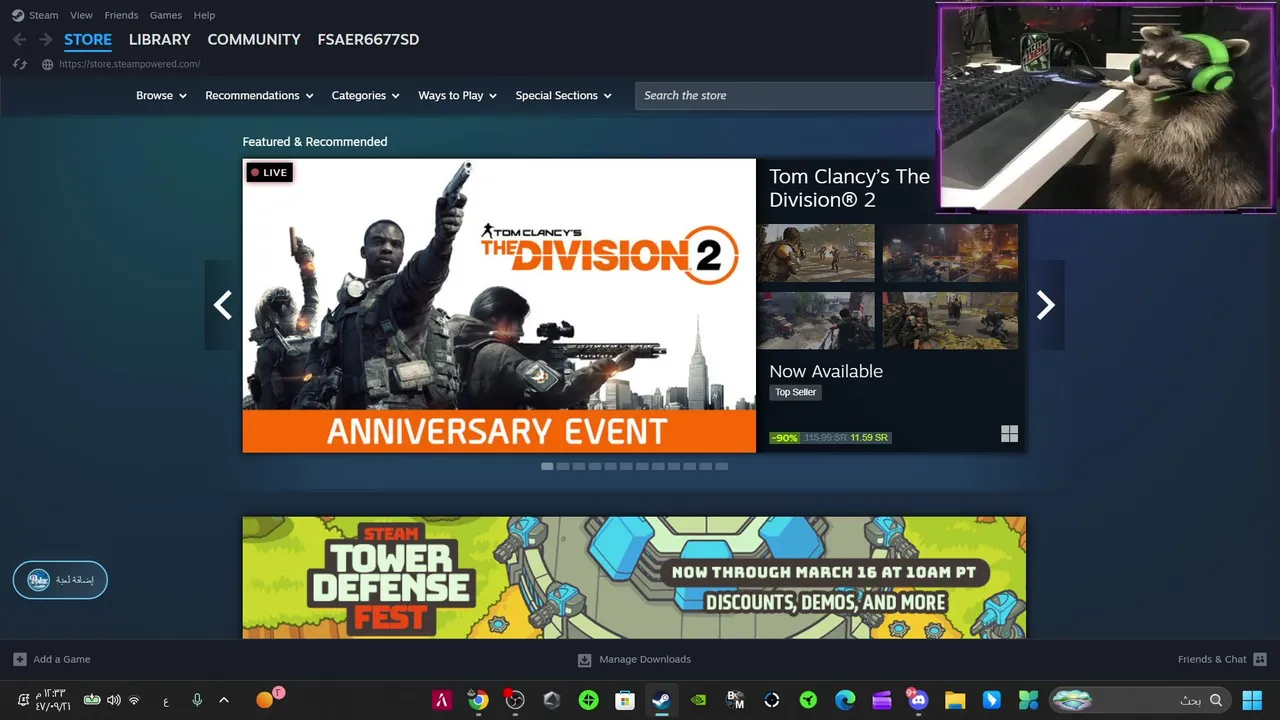Reload the store page with refresh icon
This screenshot has height=720, width=1280.
coord(19,64)
